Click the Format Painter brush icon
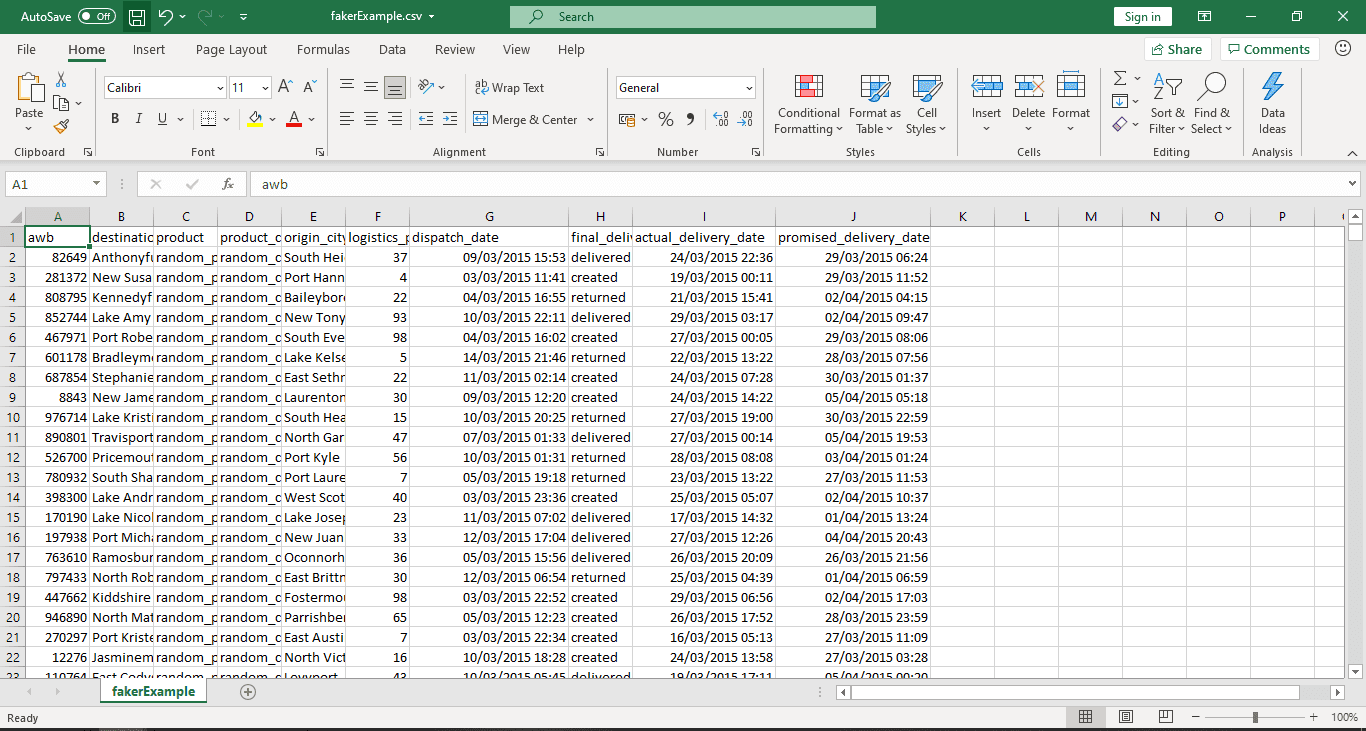The image size is (1366, 731). [x=61, y=126]
